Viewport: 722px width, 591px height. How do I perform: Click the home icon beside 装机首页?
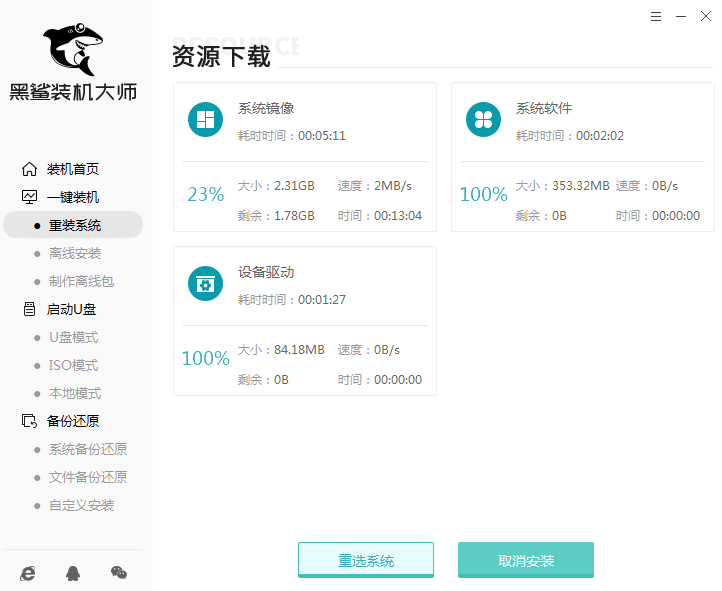pos(29,169)
